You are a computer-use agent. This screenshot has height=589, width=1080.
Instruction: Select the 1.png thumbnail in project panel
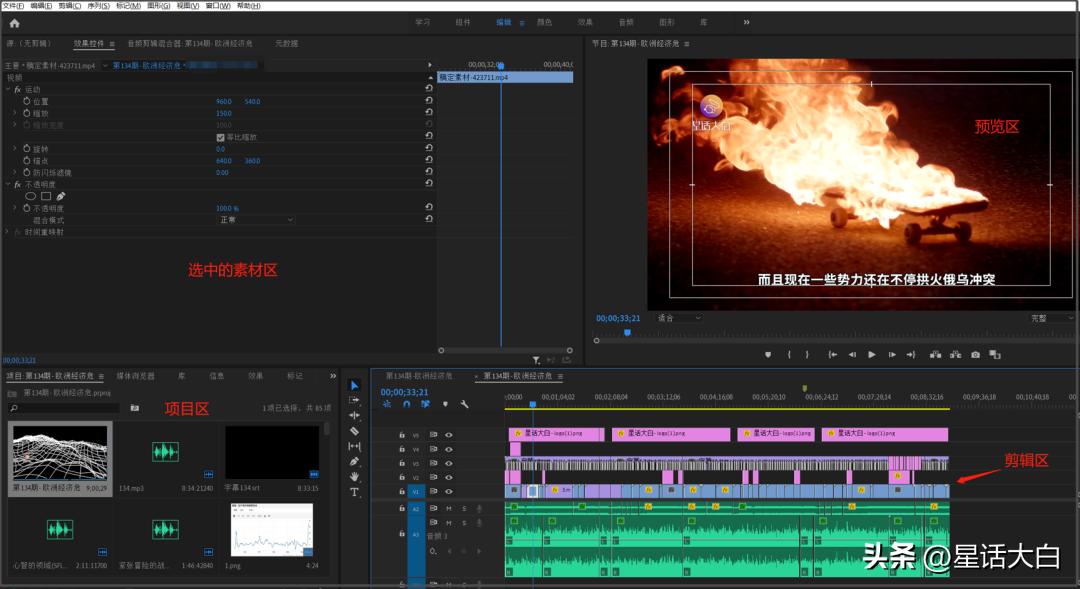272,530
